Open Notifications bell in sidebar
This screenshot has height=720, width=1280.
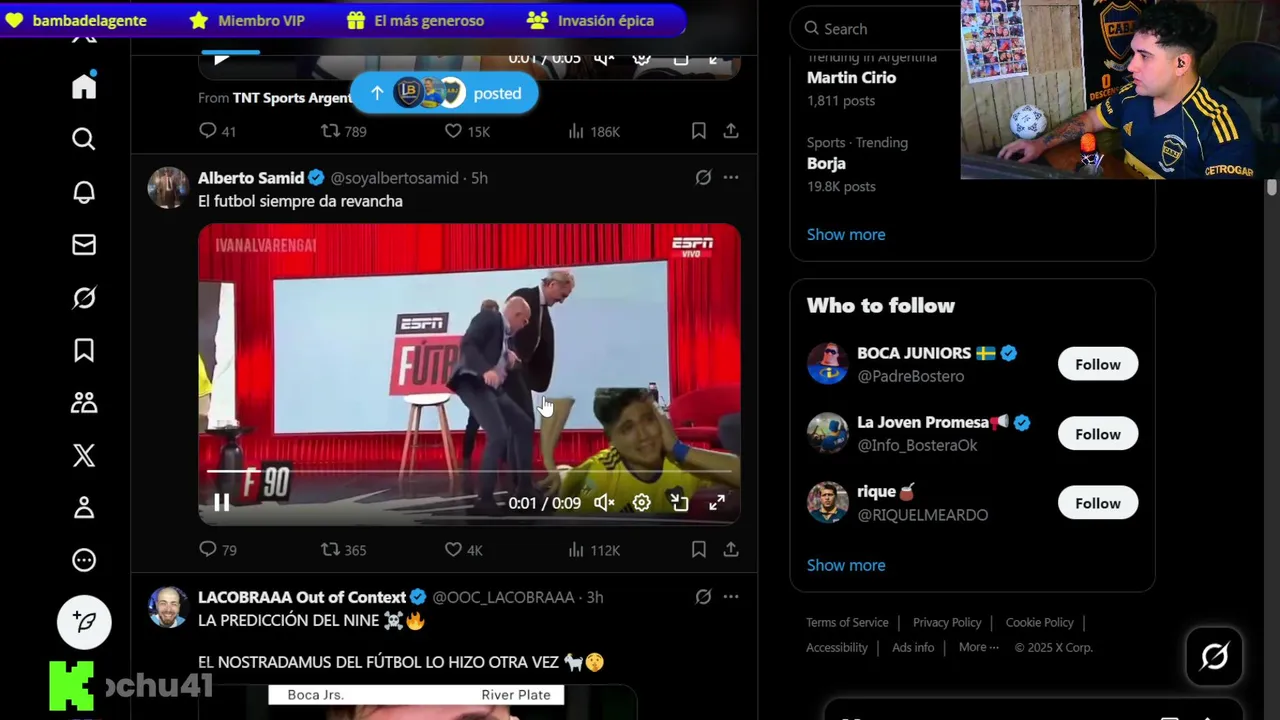click(84, 192)
